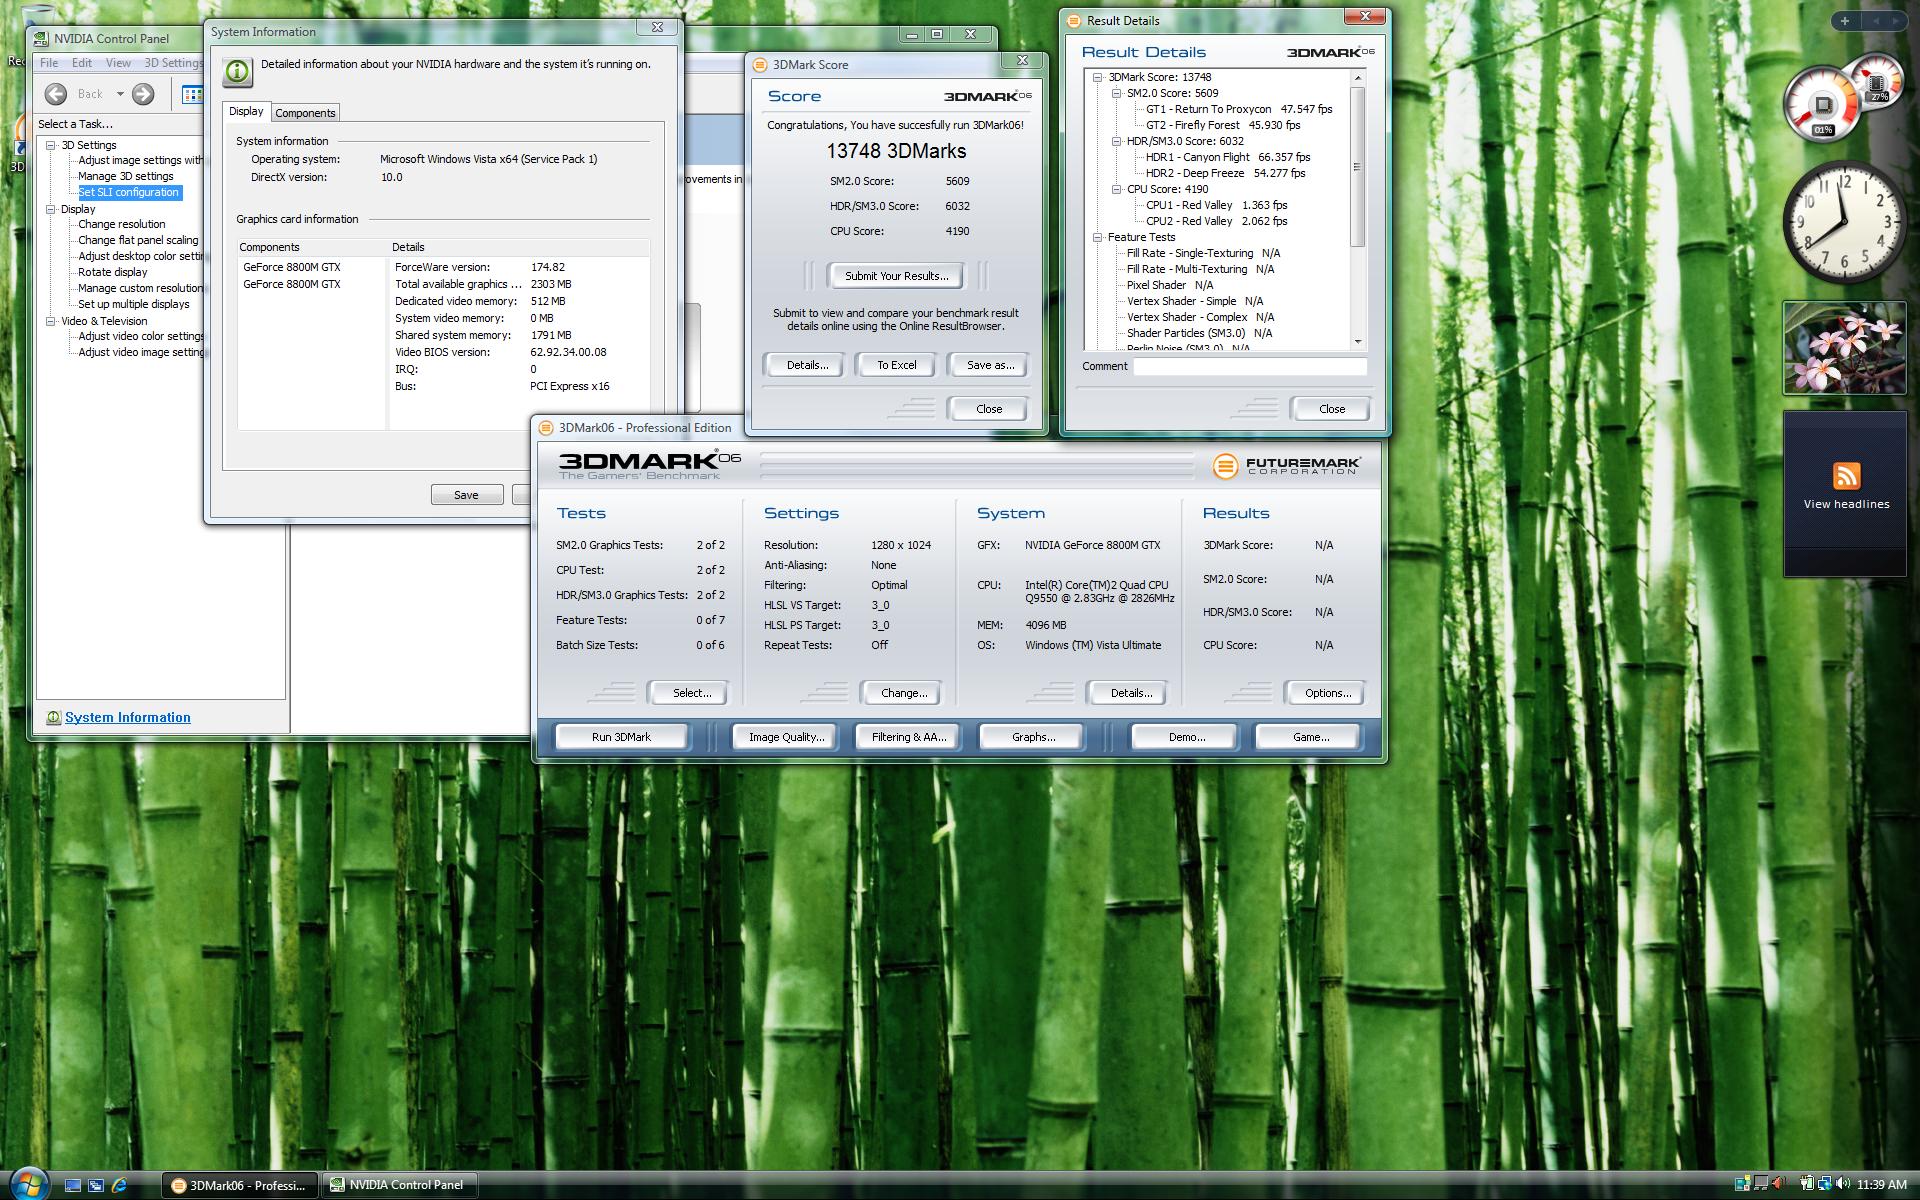Viewport: 1920px width, 1200px height.
Task: Click the 3DMark Score window title icon
Action: (760, 64)
